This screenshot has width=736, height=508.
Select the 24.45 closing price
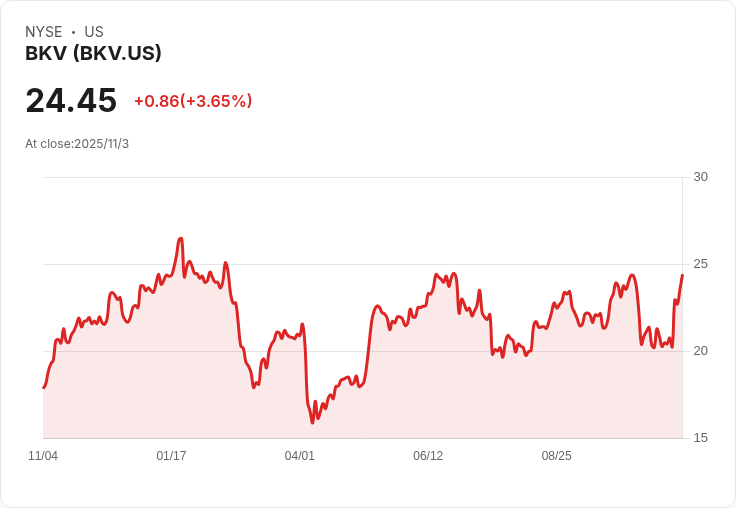tap(71, 101)
